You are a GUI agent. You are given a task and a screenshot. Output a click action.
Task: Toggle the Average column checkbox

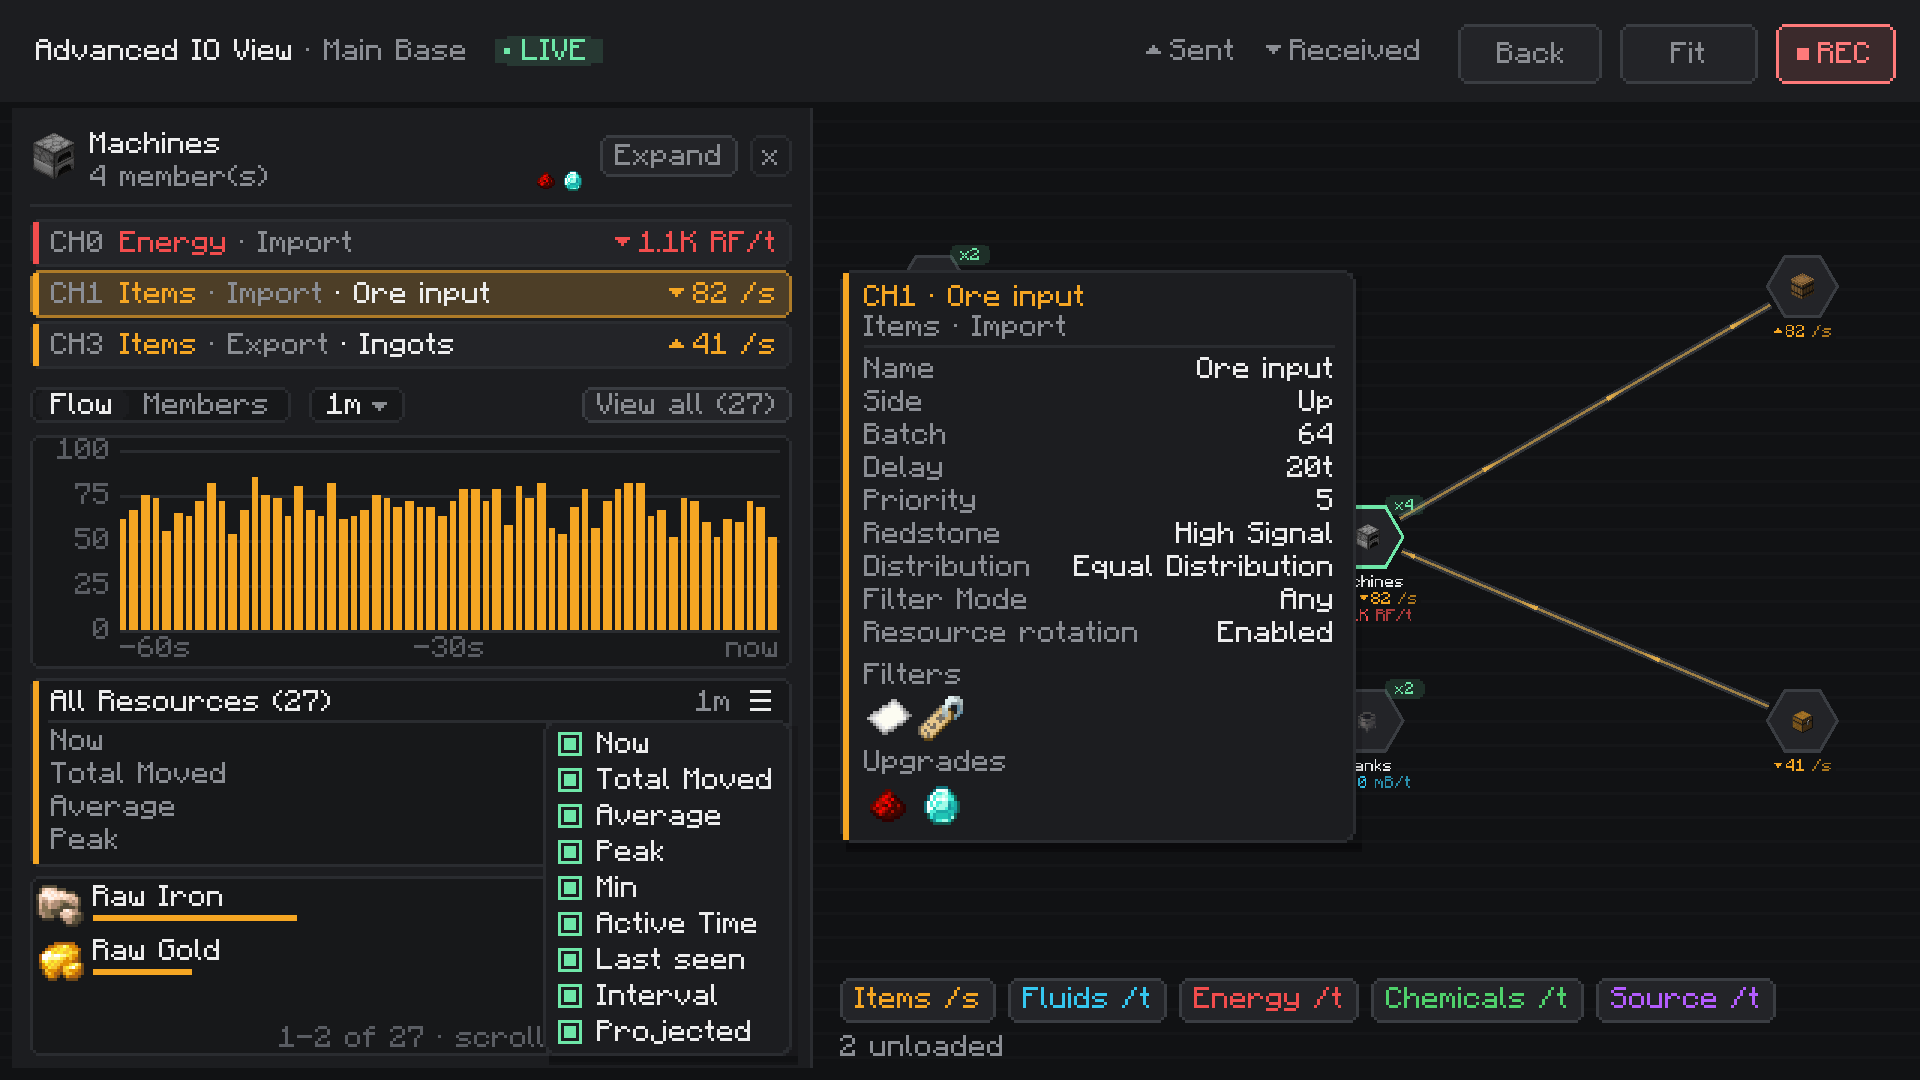570,816
